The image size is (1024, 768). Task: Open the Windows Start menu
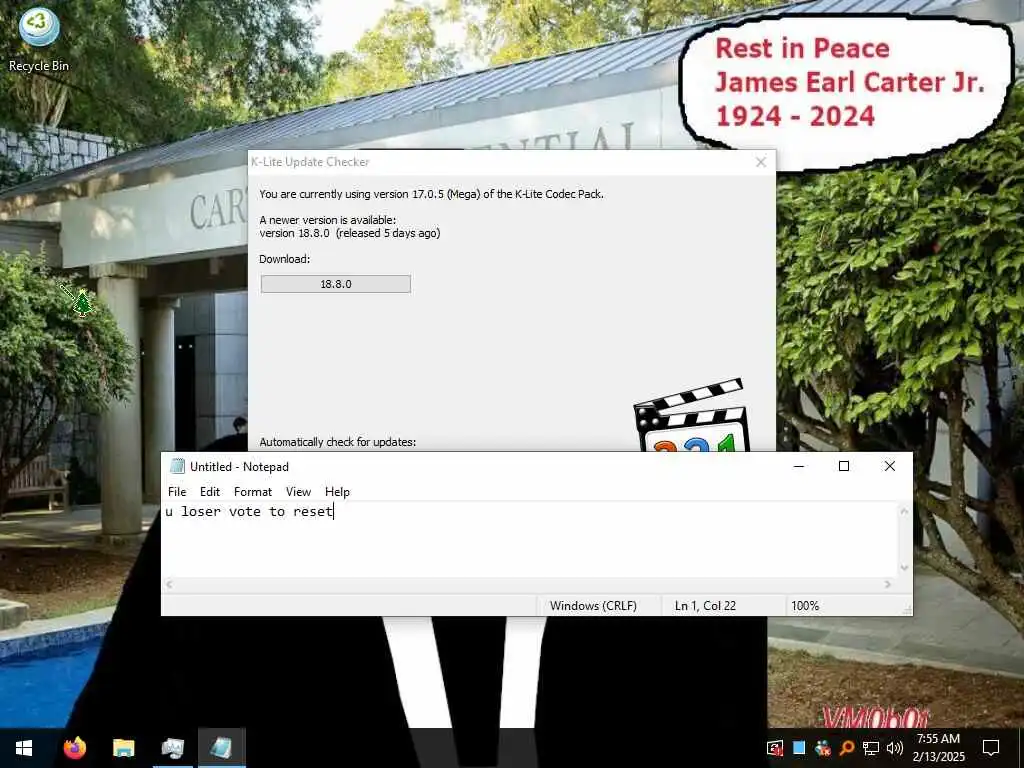24,748
